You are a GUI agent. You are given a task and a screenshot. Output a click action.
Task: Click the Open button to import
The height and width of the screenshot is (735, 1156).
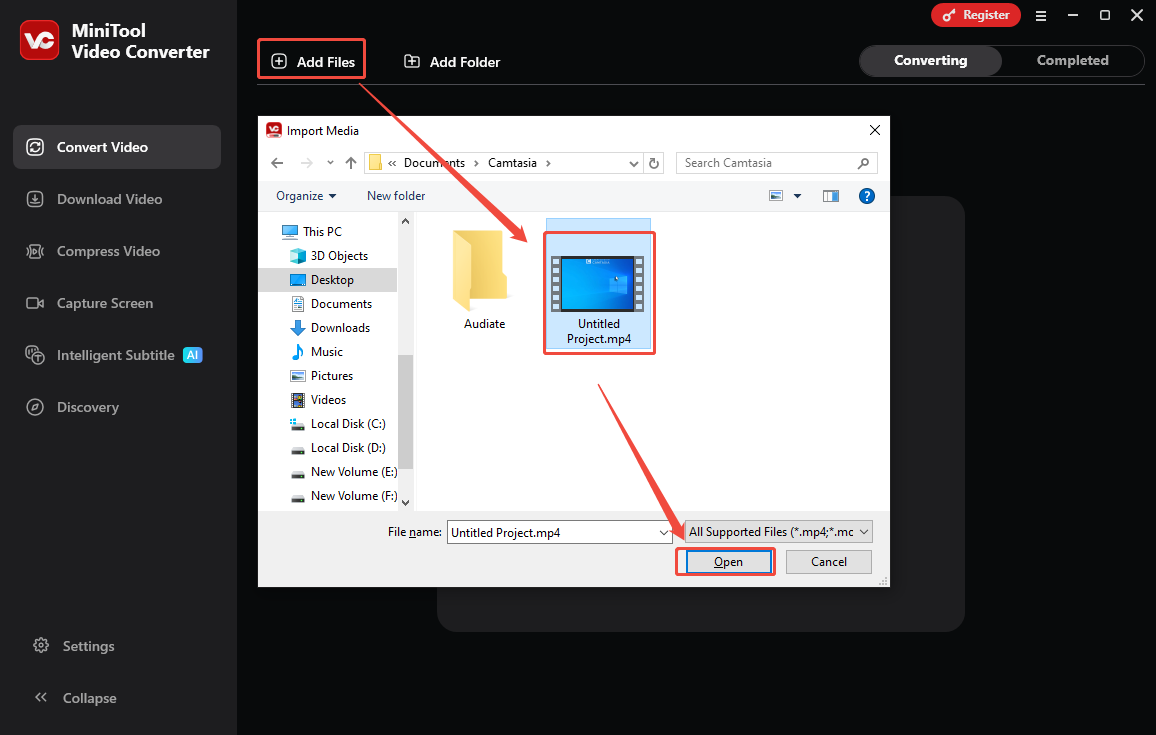(x=725, y=561)
